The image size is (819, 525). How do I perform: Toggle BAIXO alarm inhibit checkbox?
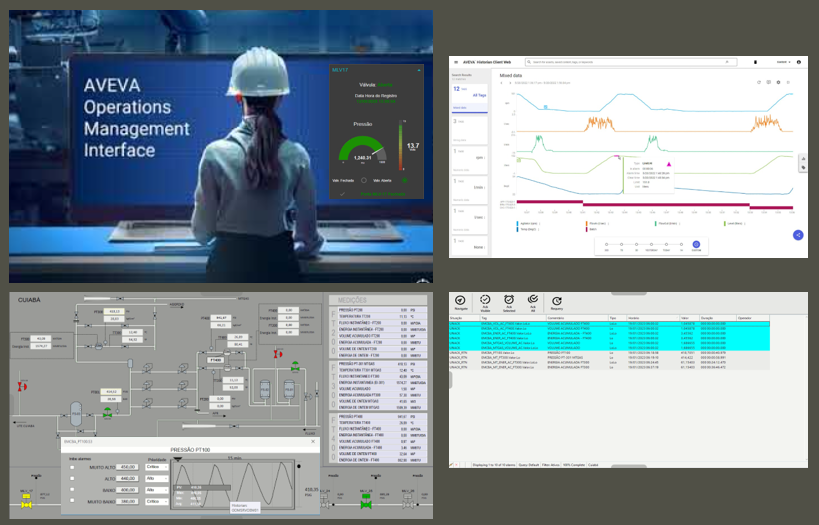point(72,489)
